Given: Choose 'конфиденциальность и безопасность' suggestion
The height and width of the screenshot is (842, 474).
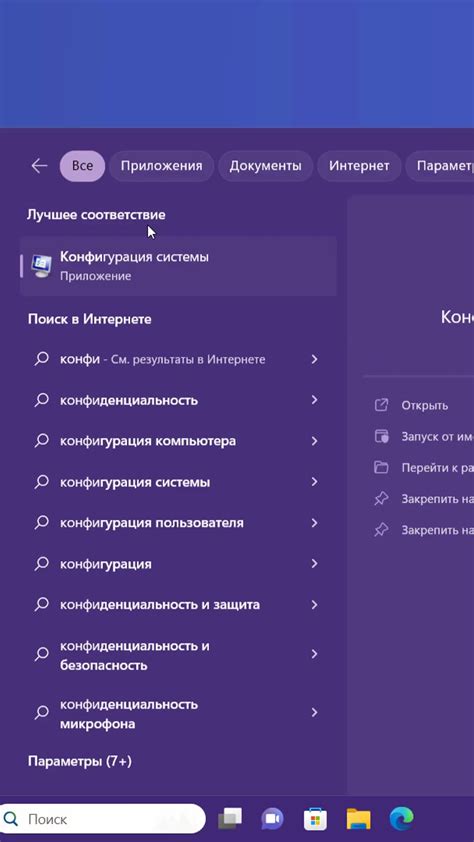Looking at the screenshot, I should (x=135, y=655).
